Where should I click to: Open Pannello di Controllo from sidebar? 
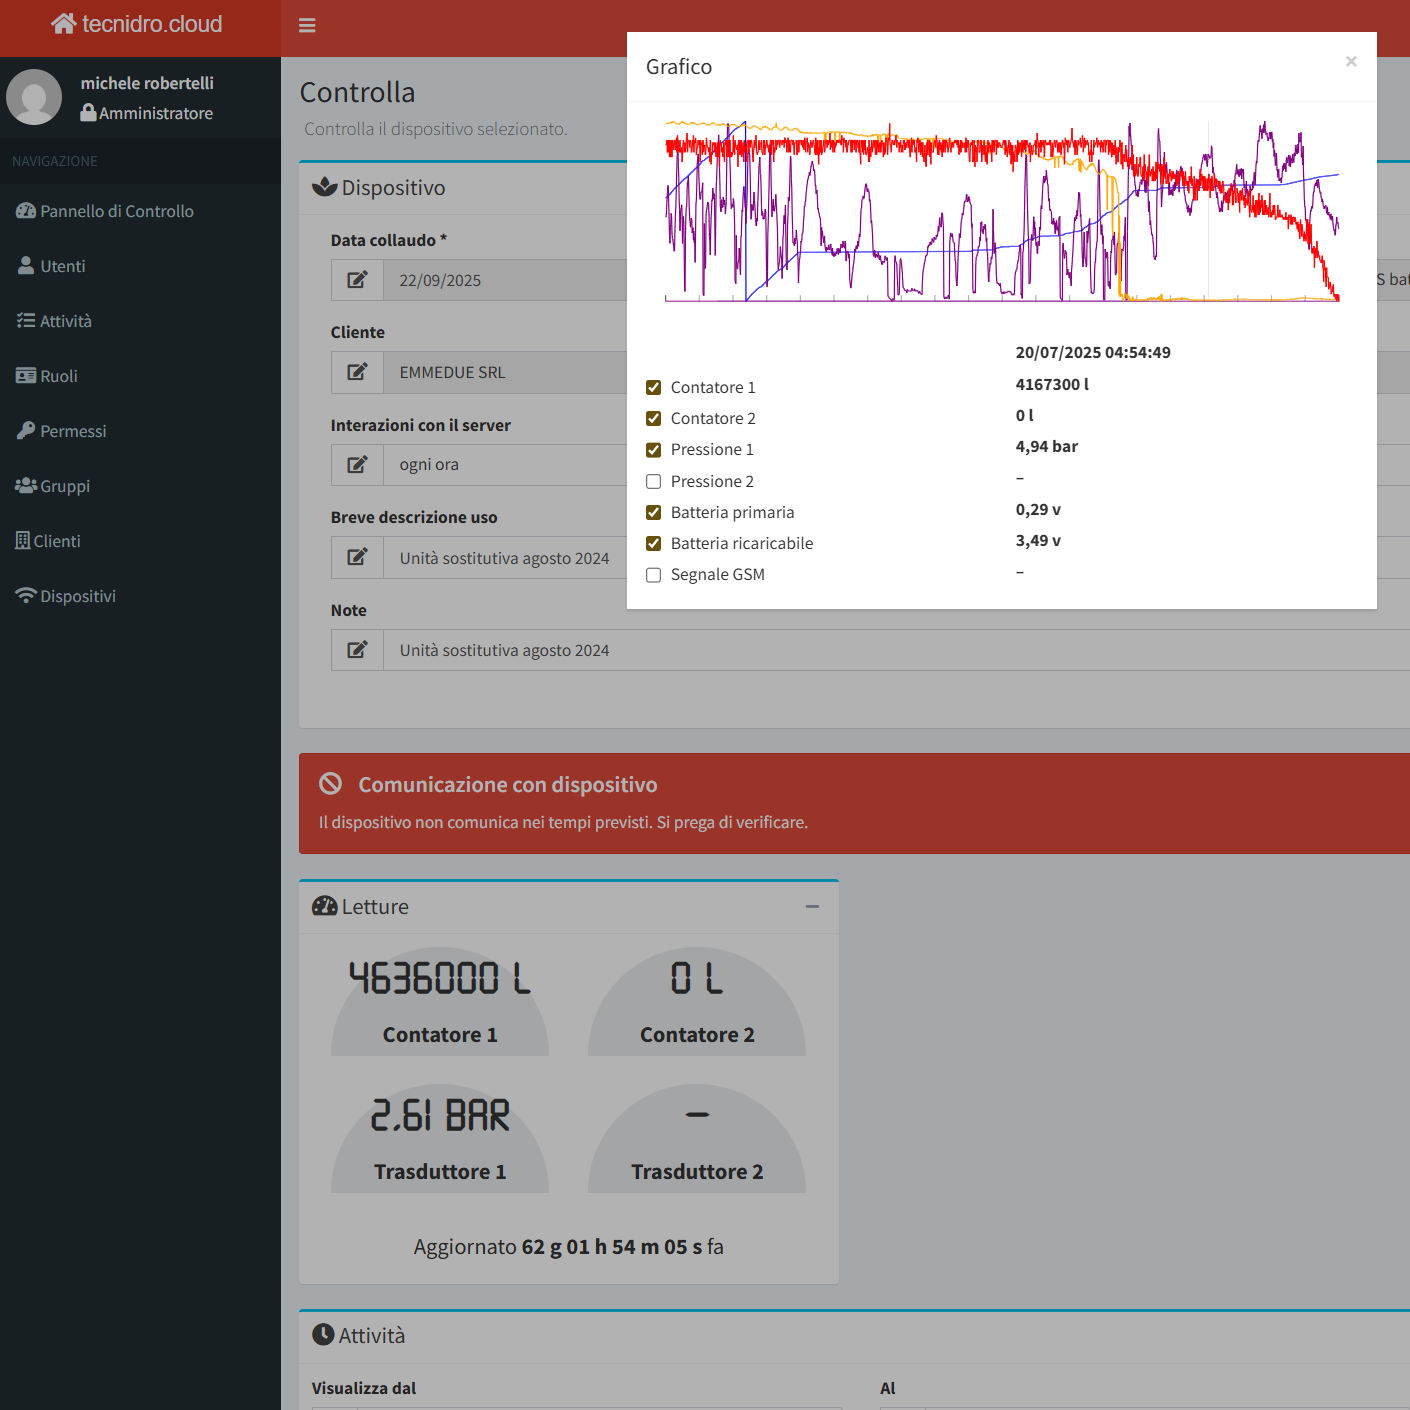(x=116, y=211)
